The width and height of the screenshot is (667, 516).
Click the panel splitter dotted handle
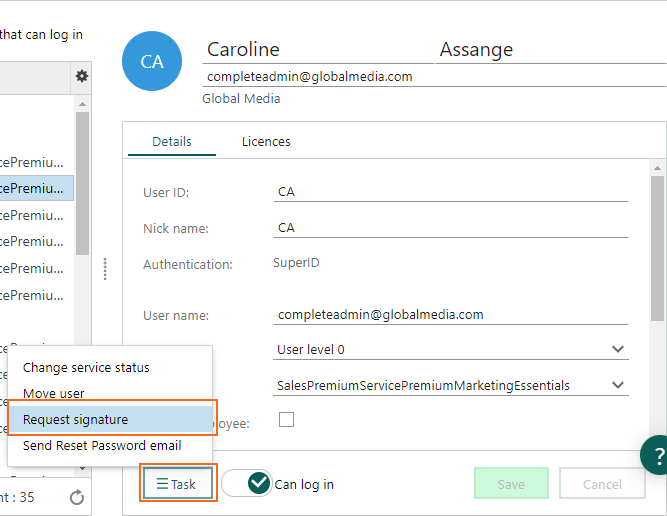coord(105,269)
